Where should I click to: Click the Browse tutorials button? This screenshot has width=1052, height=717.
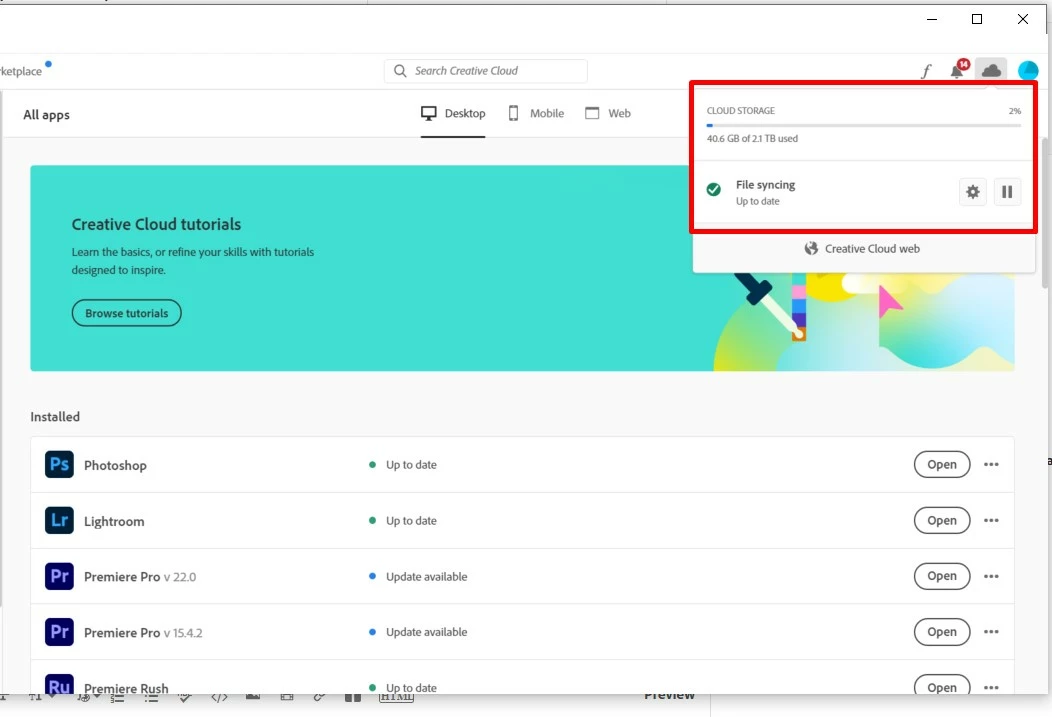coord(127,313)
